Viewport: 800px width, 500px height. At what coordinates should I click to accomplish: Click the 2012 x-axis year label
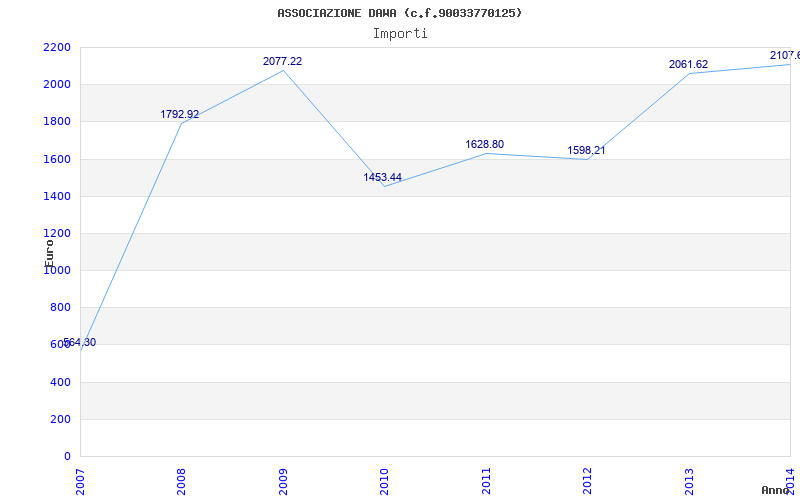click(x=587, y=481)
